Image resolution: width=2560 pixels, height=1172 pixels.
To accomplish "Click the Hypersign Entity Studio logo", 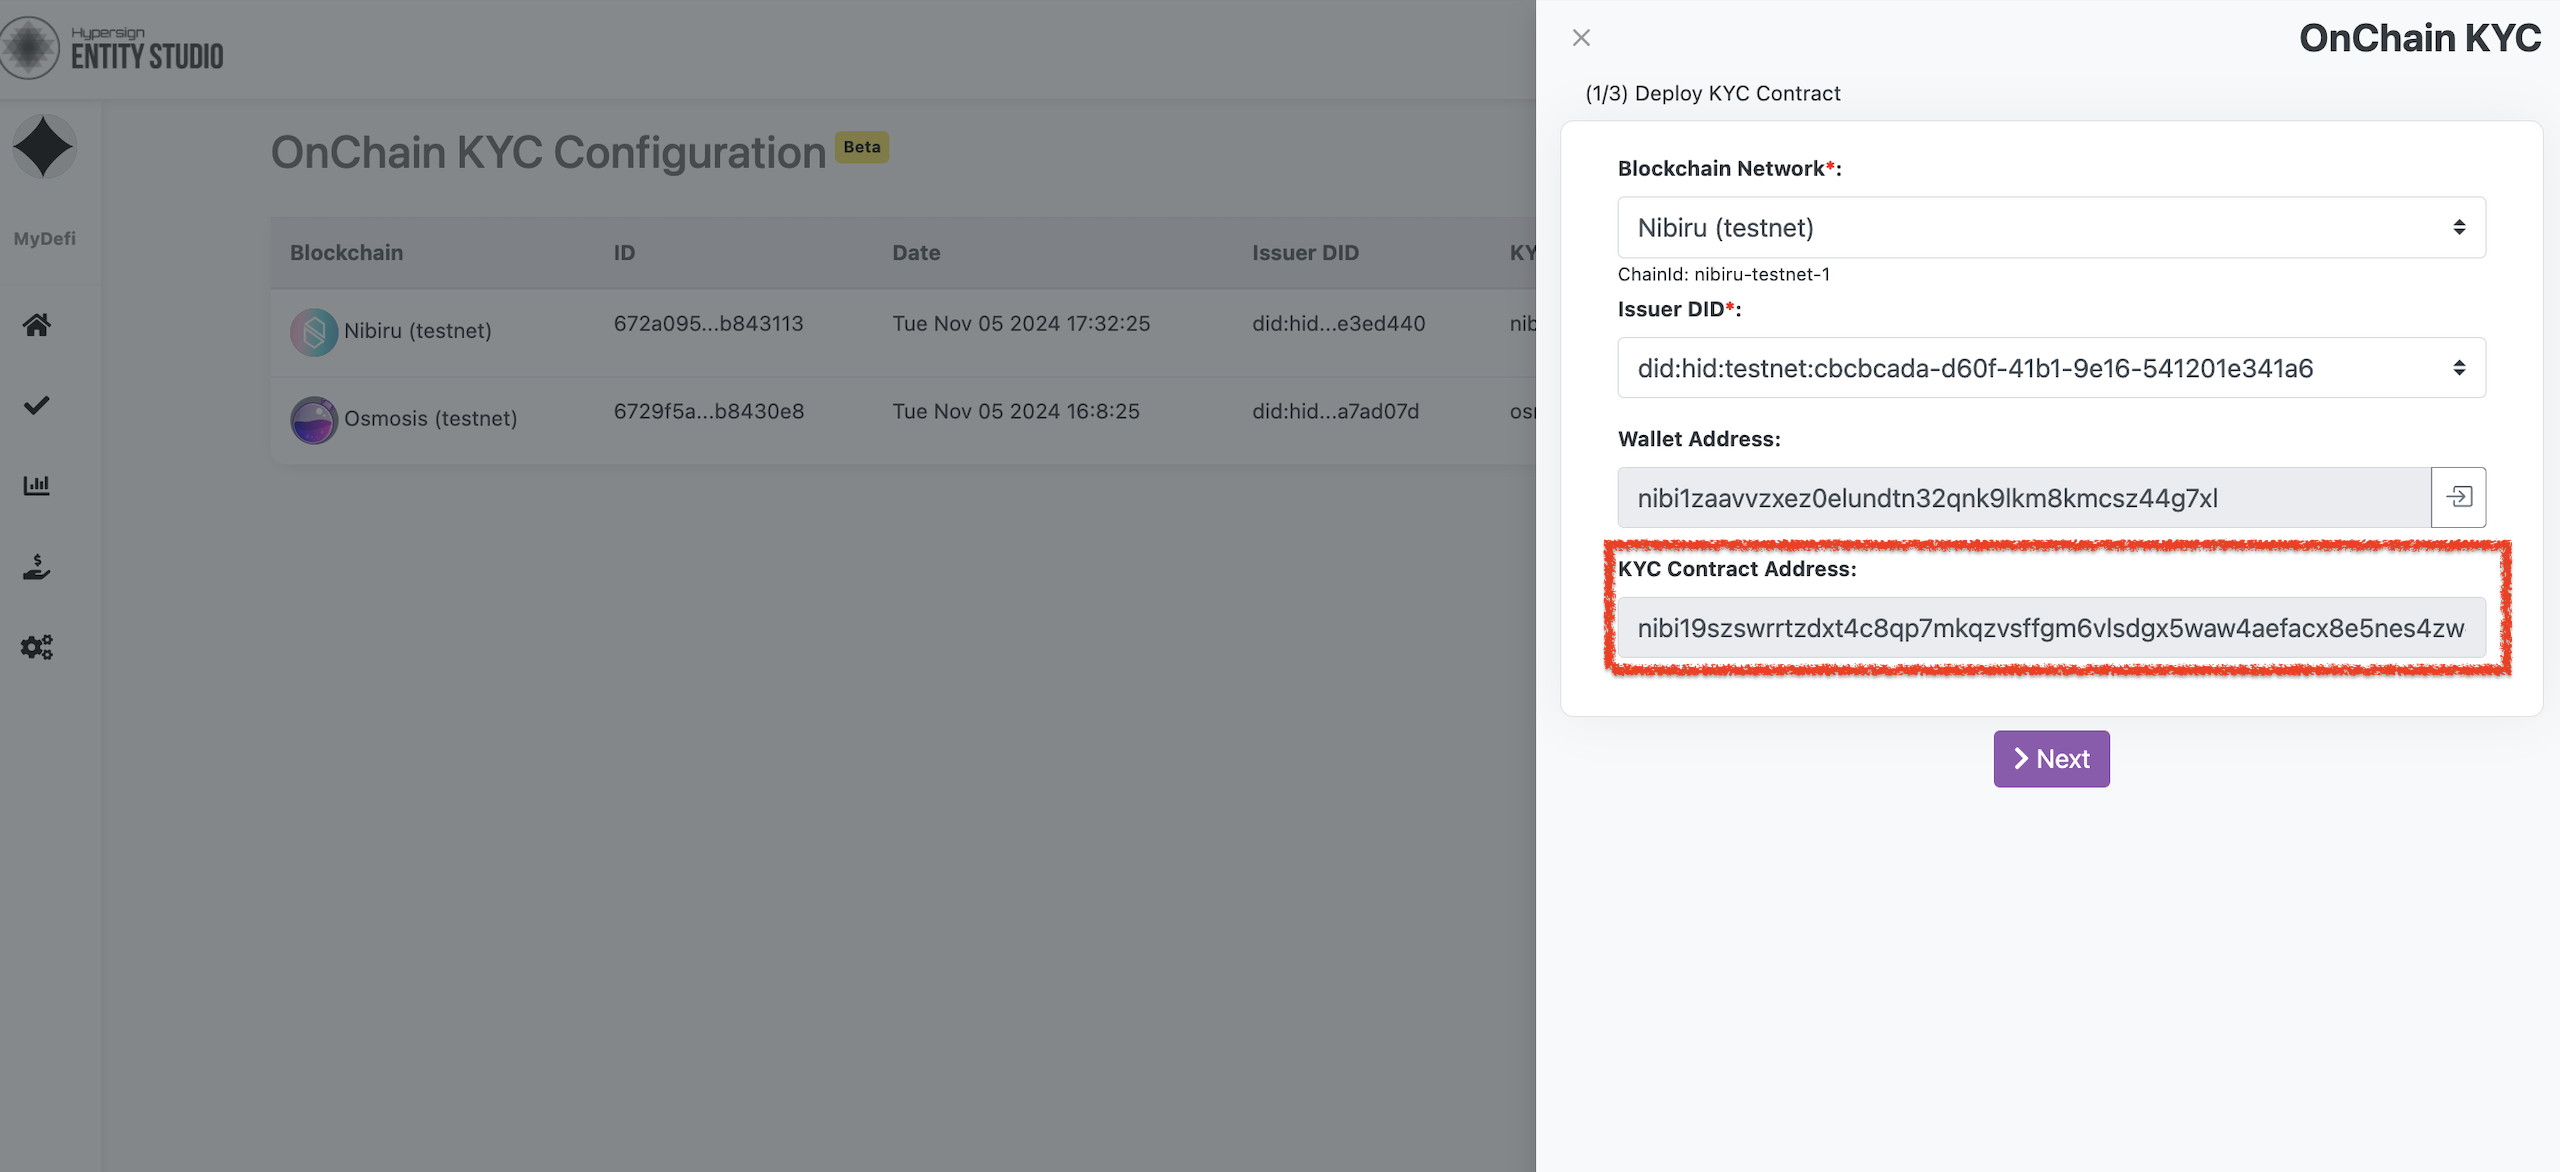I will click(x=112, y=48).
